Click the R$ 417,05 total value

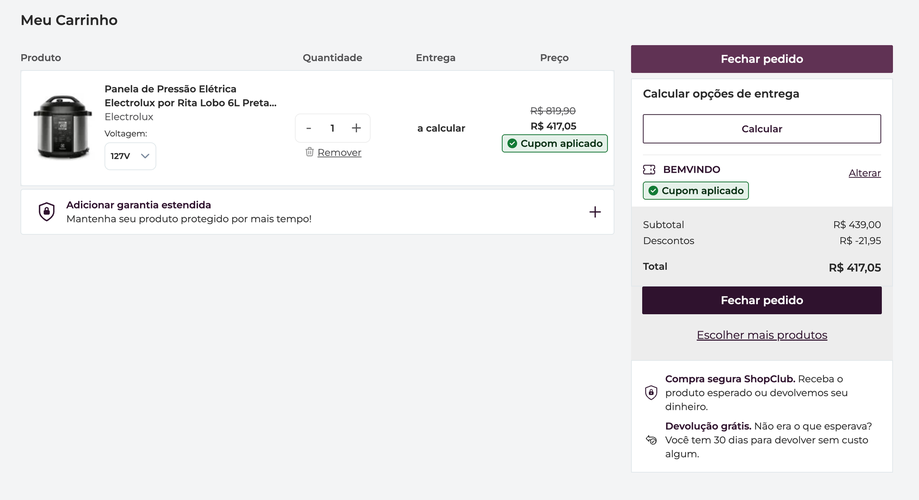click(x=855, y=268)
